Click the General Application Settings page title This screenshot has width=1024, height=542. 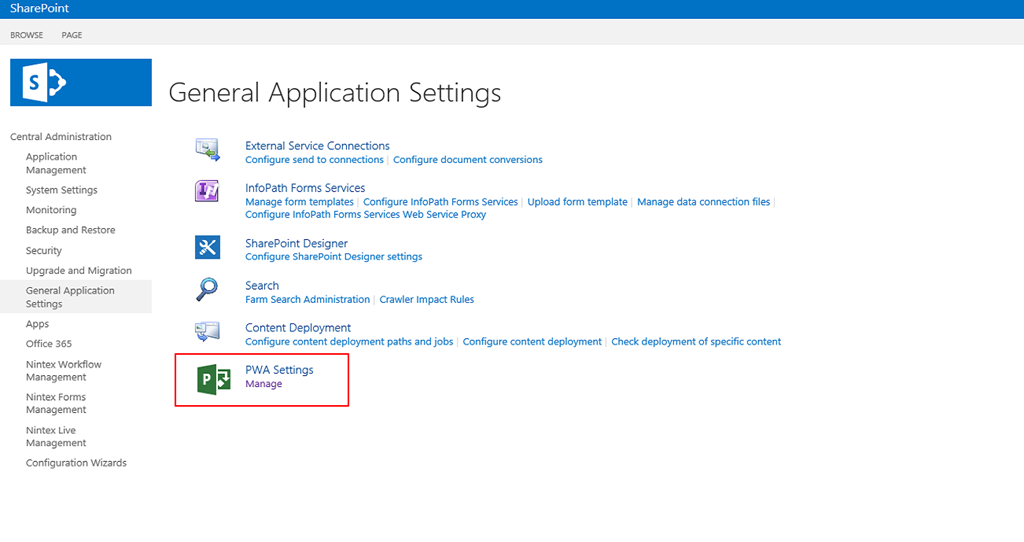334,93
